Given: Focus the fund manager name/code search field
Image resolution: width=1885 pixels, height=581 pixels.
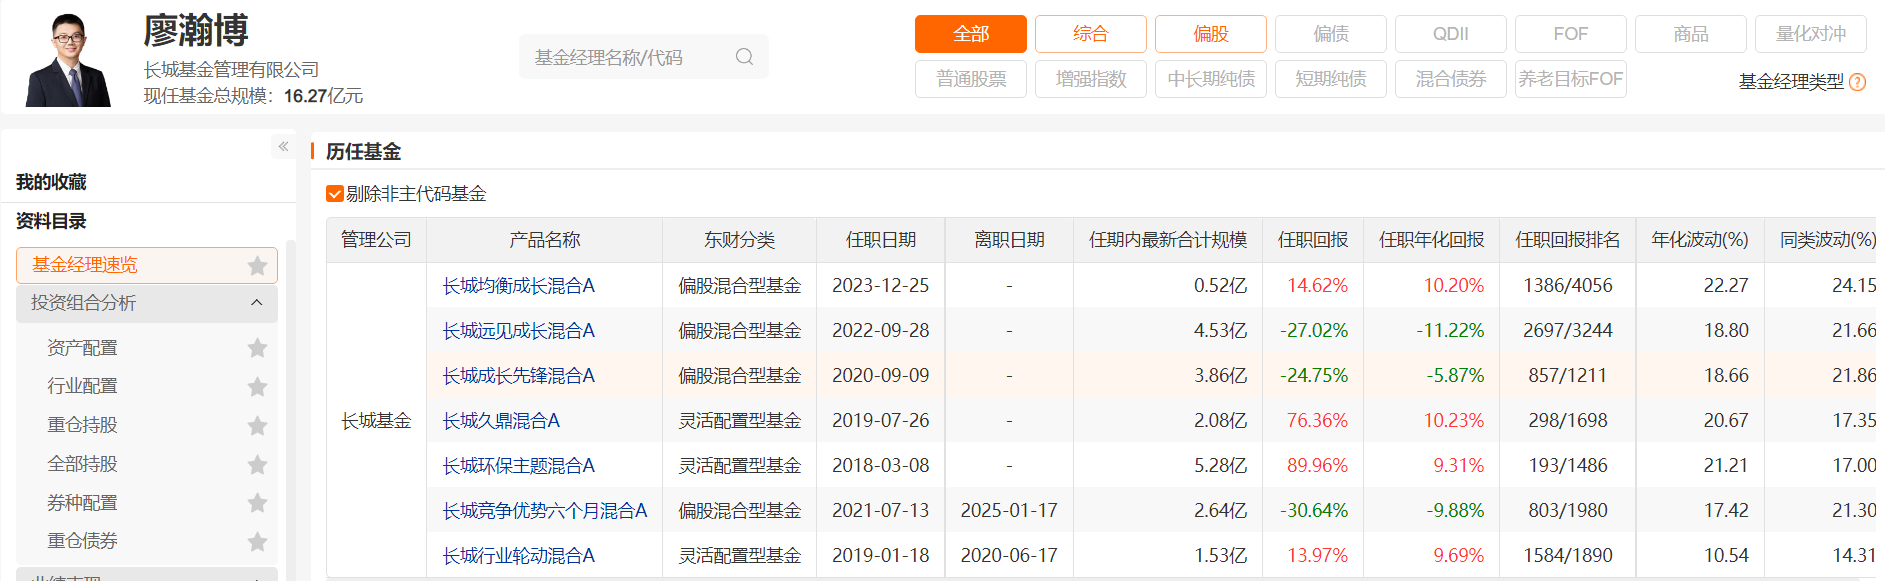Looking at the screenshot, I should coord(643,57).
